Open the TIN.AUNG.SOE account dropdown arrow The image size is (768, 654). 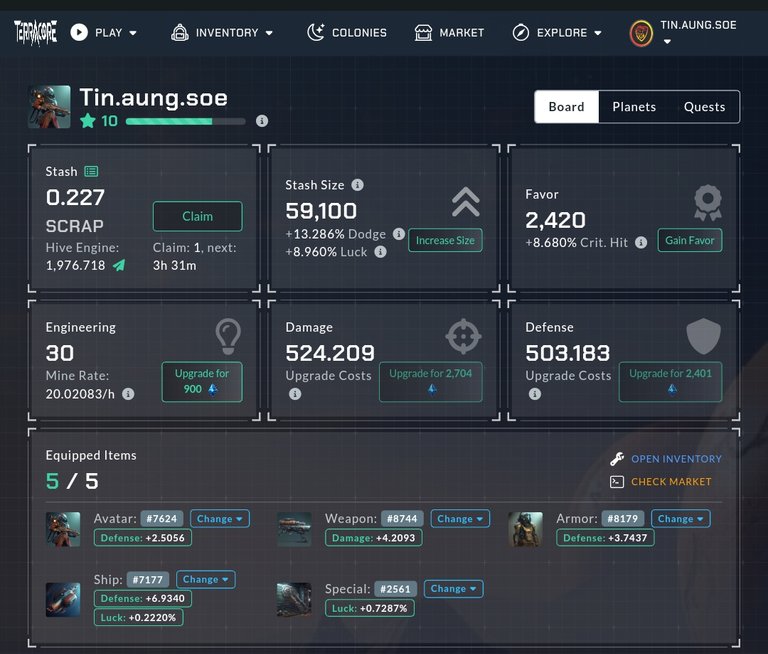pos(667,42)
